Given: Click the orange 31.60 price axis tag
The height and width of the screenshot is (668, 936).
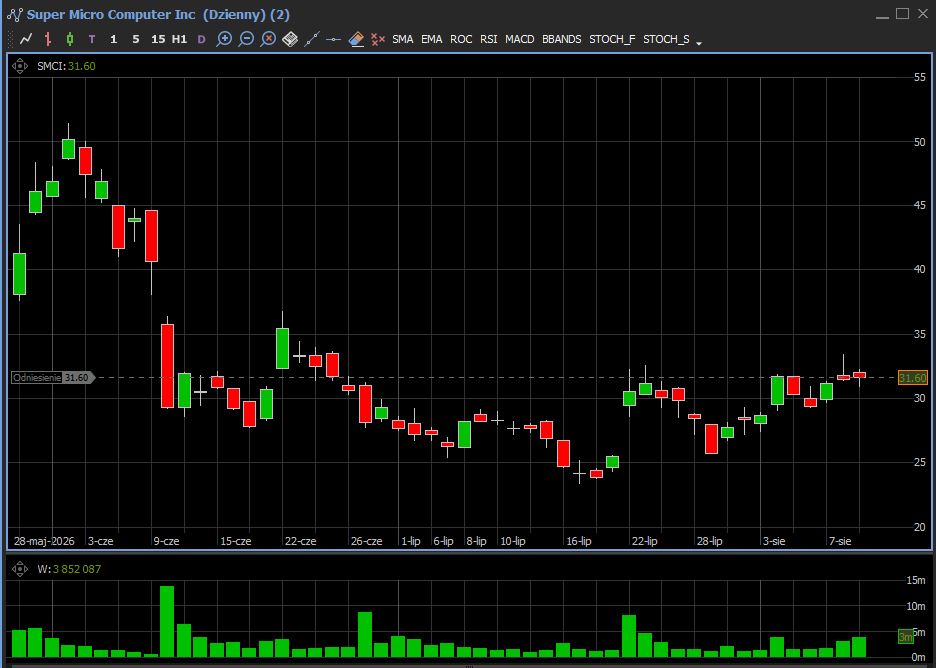Looking at the screenshot, I should [x=913, y=378].
